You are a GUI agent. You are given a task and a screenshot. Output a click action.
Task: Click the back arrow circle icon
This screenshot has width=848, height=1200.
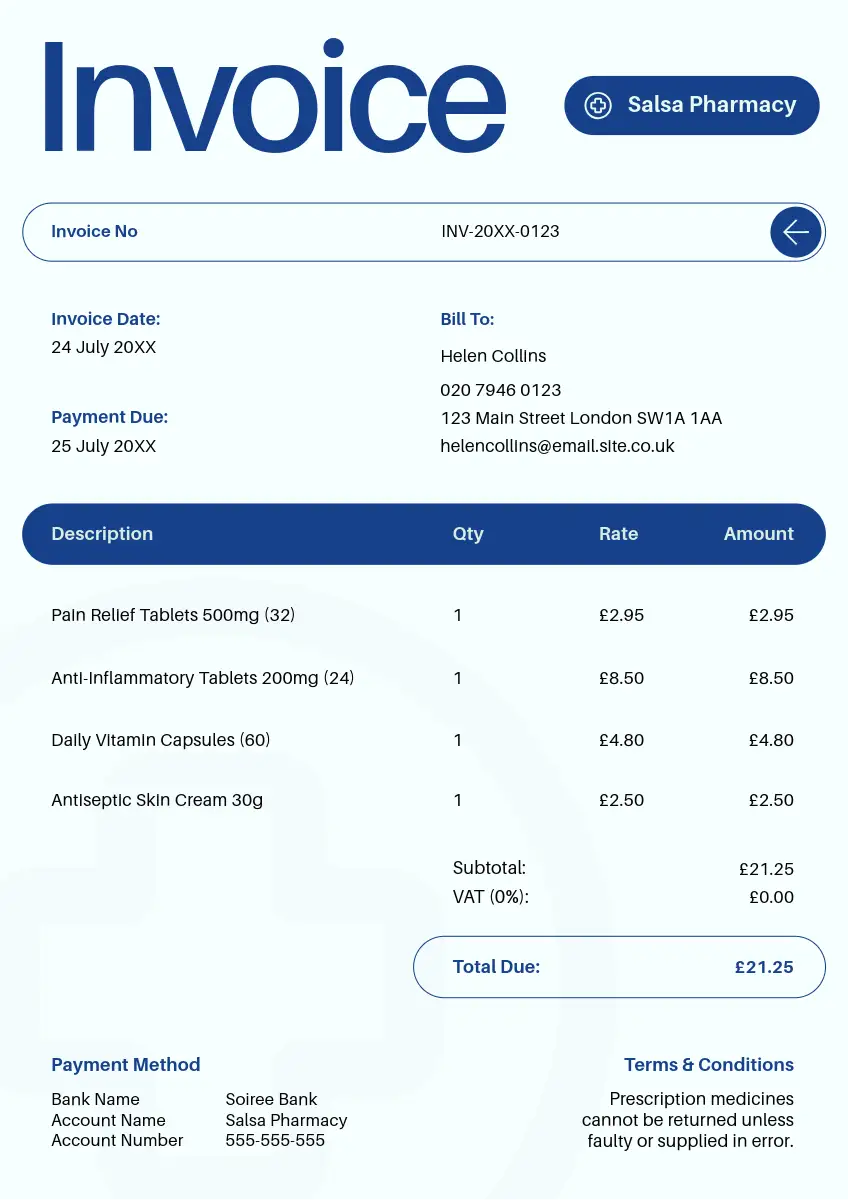point(796,232)
